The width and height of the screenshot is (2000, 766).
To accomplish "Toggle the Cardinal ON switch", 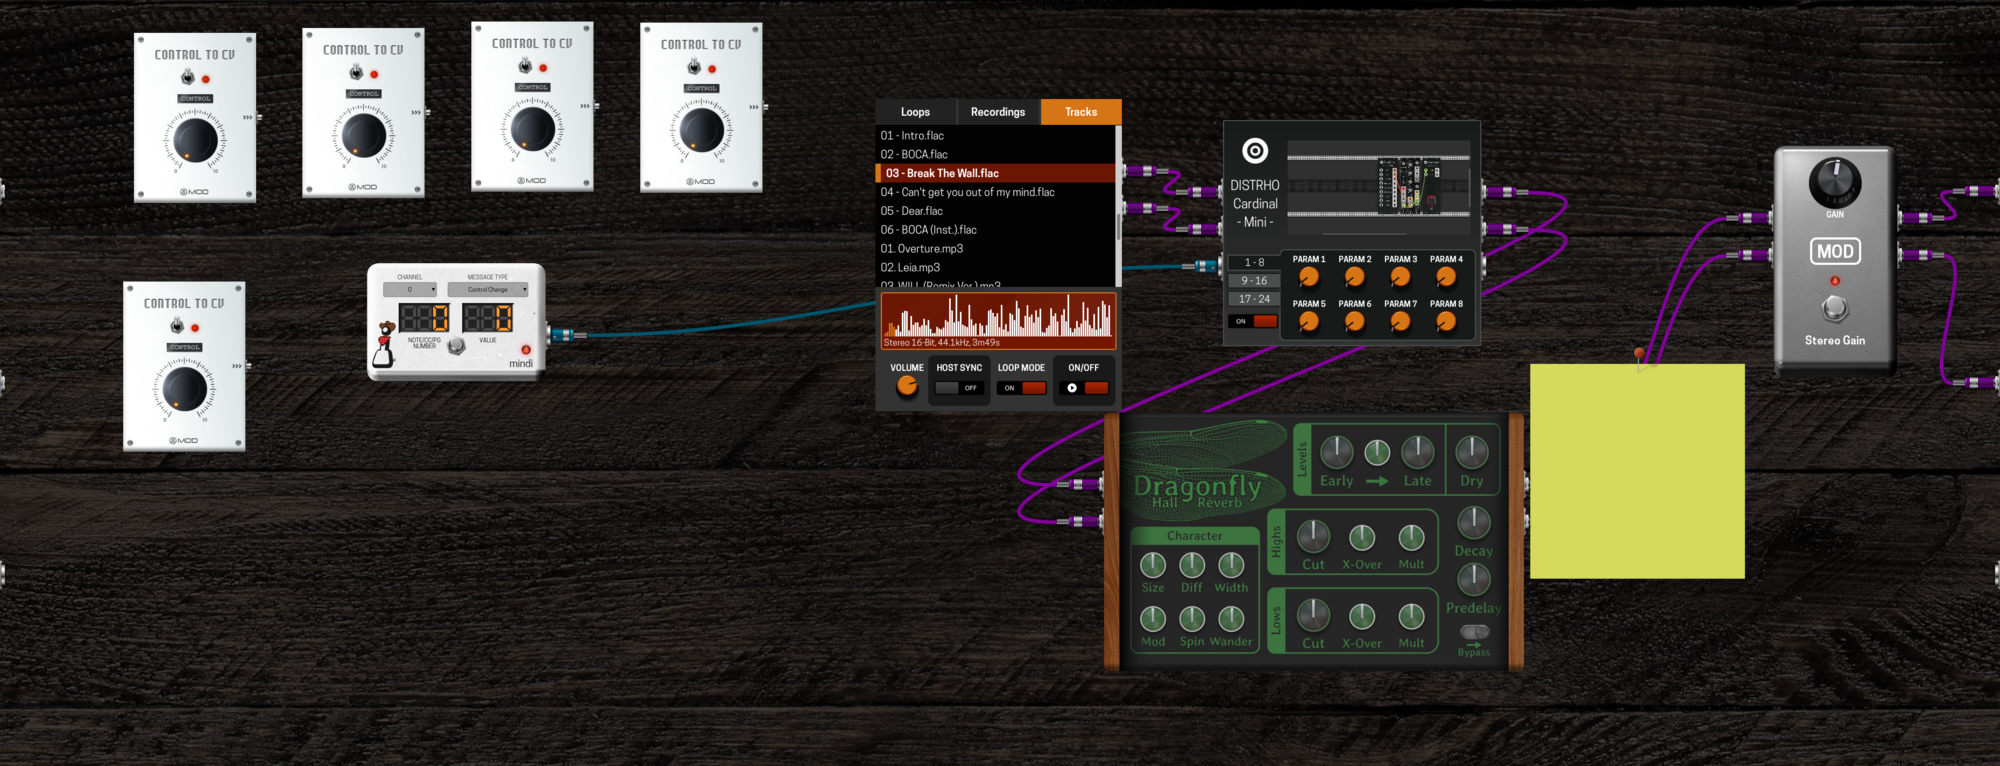I will click(x=1254, y=321).
